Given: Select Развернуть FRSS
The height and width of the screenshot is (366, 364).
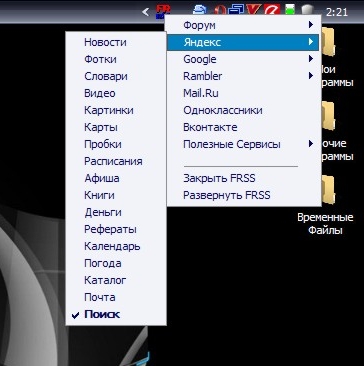Looking at the screenshot, I should point(244,195).
